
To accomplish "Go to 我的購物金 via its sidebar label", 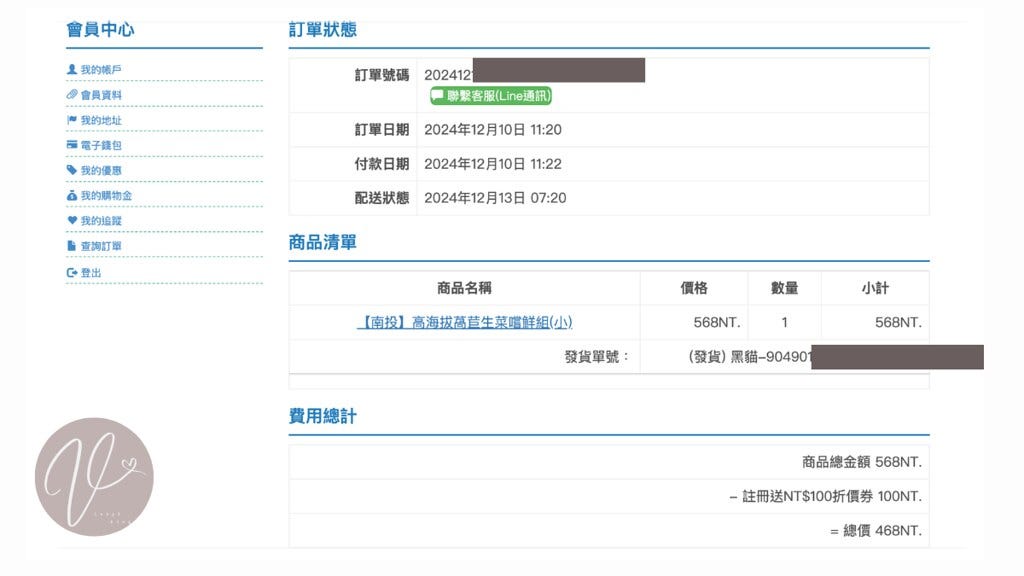I will pos(107,196).
